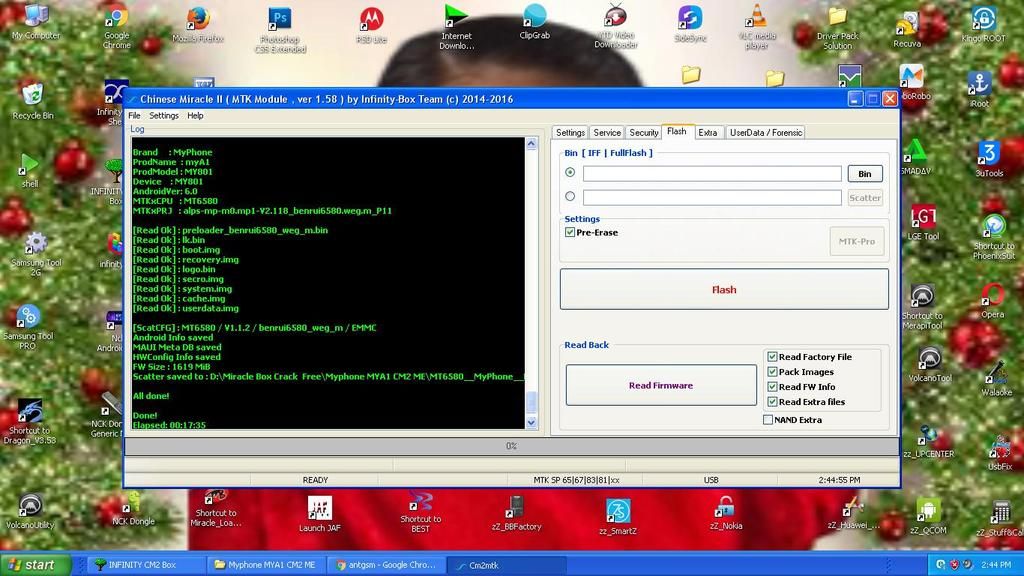Select the Bin file radio button

pos(570,172)
